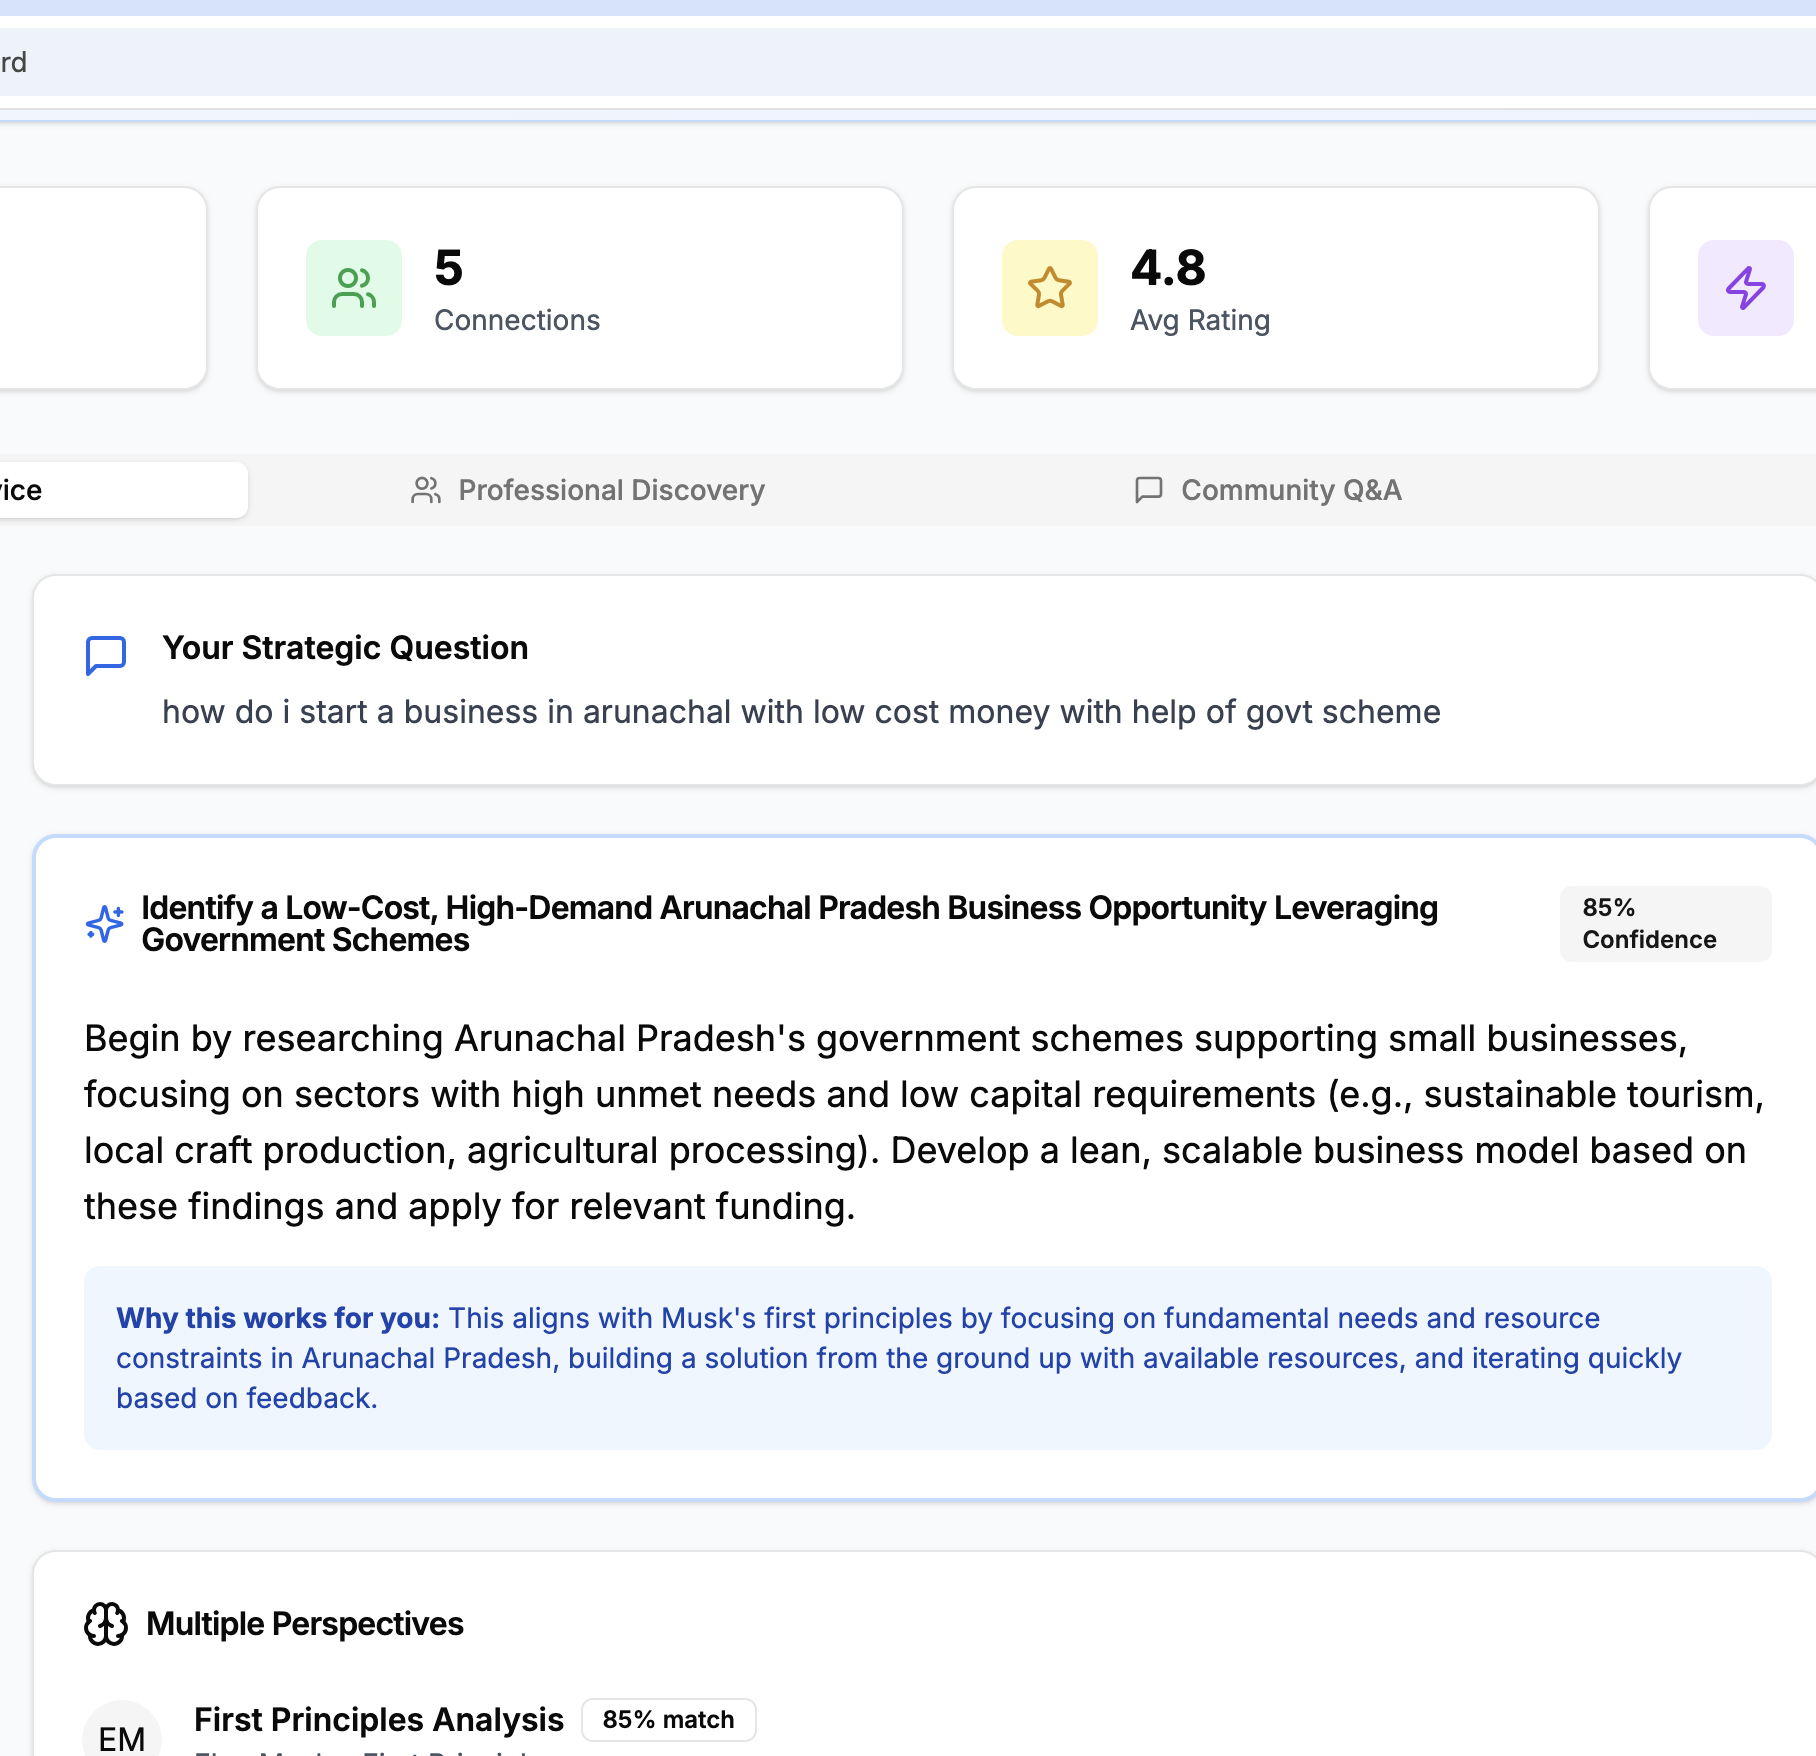Click the purple lightning bolt icon
Viewport: 1816px width, 1756px height.
click(x=1746, y=288)
